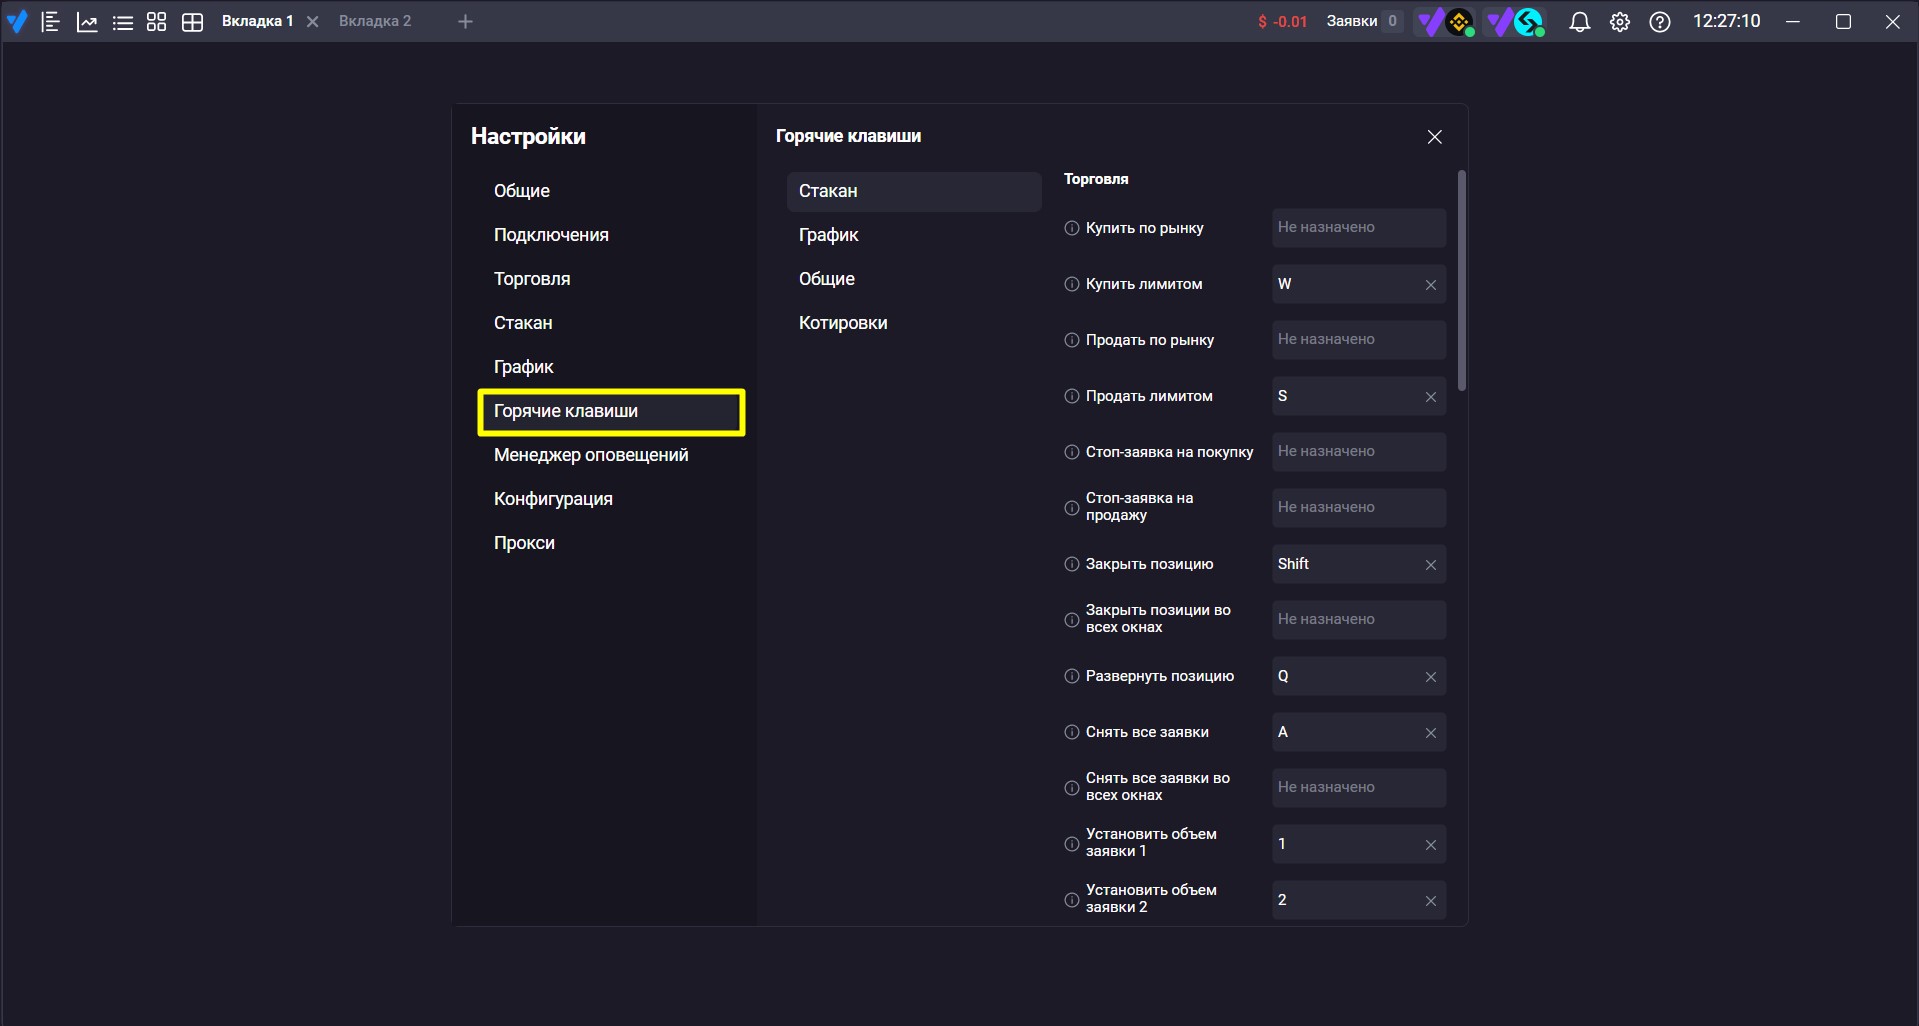The height and width of the screenshot is (1026, 1919).
Task: Clear the W hotkey for Купить лимитом
Action: (1430, 285)
